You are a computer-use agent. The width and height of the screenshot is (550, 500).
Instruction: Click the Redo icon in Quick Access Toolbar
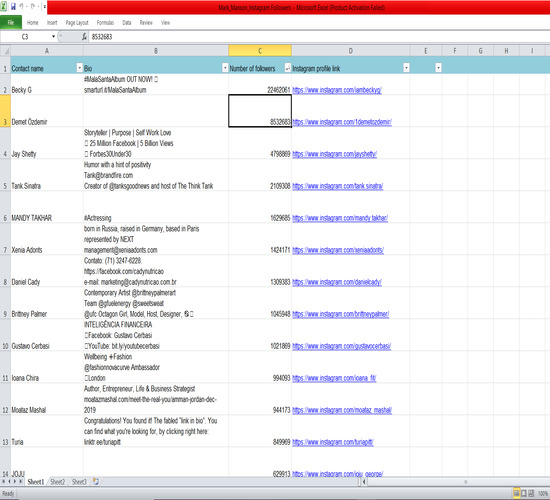click(33, 6)
